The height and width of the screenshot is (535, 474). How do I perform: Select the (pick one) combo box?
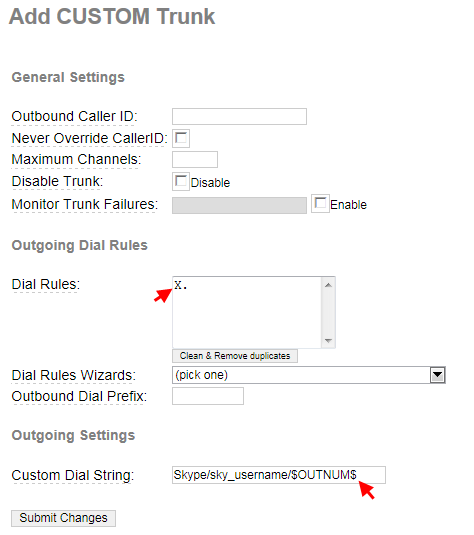[308, 375]
